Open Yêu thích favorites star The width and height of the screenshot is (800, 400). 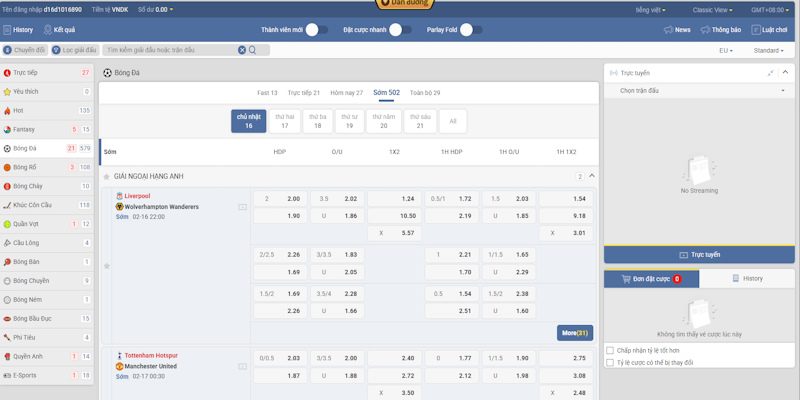[7, 92]
